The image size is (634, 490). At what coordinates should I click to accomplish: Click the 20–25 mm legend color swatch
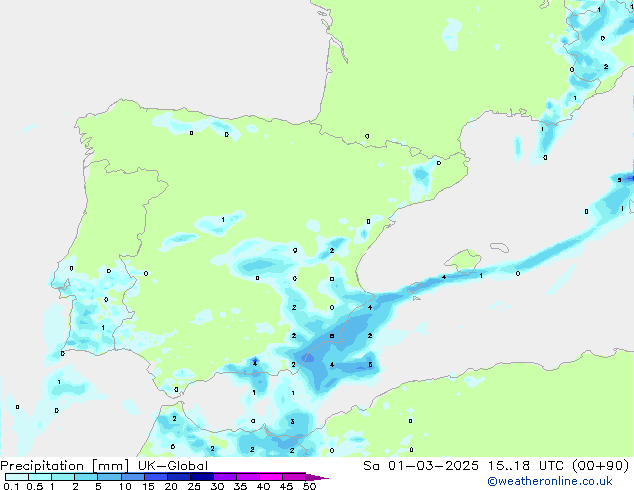point(178,477)
